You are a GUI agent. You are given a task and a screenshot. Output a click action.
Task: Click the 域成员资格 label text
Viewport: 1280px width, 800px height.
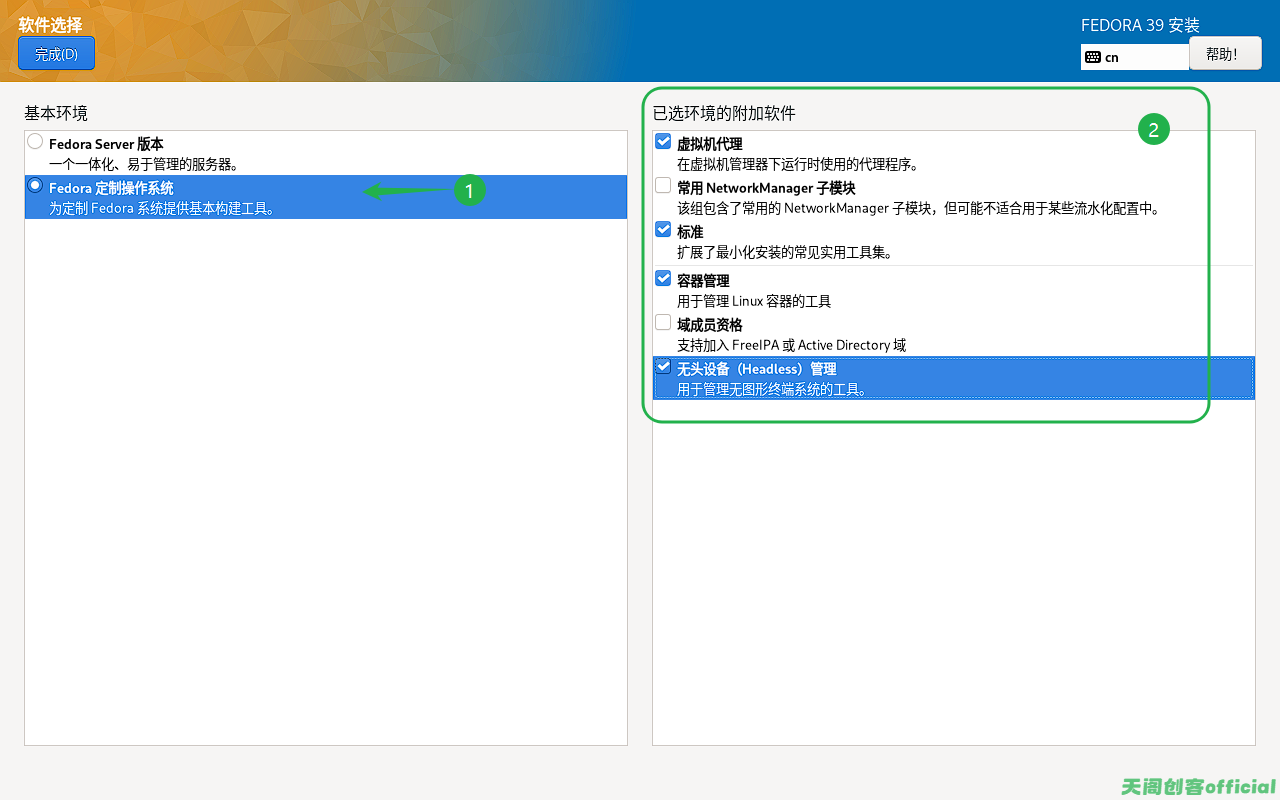pyautogui.click(x=710, y=325)
